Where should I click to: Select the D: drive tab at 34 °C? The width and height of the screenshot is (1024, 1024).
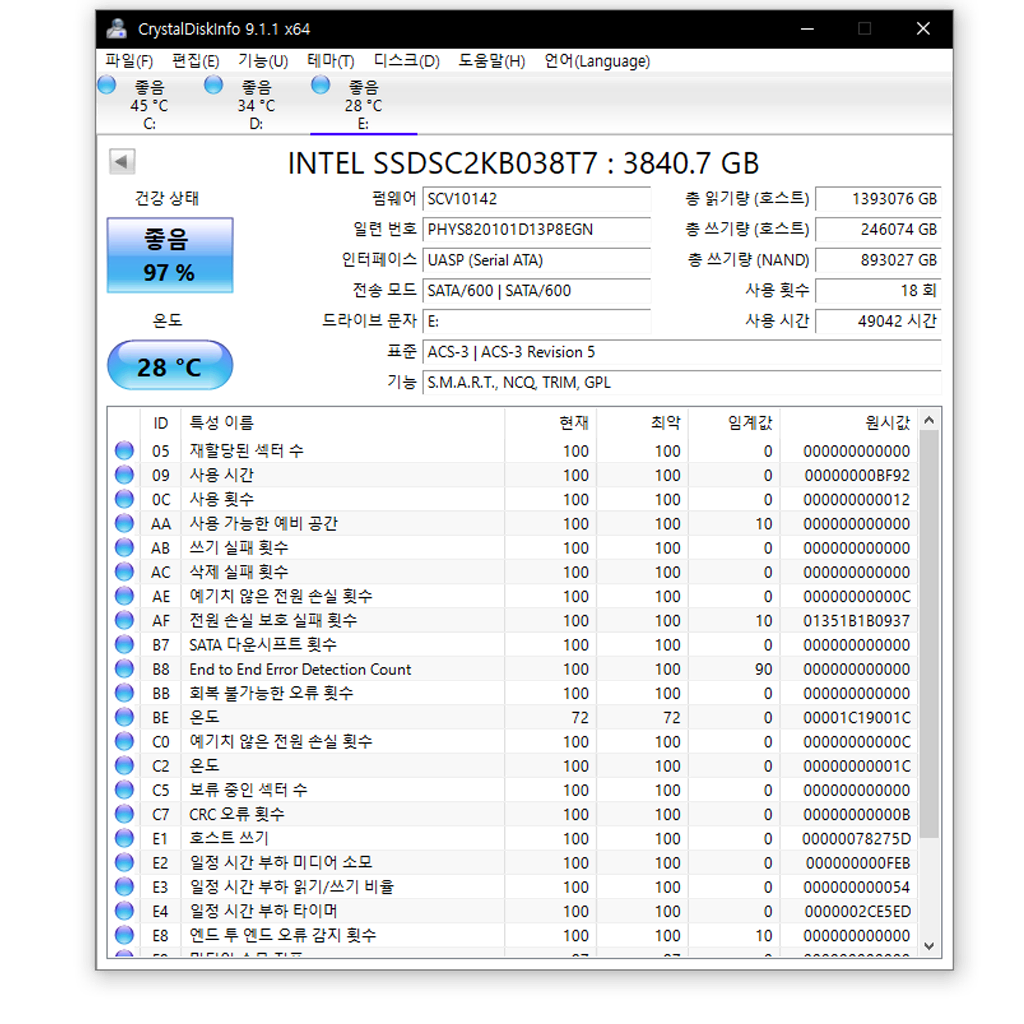[x=257, y=104]
